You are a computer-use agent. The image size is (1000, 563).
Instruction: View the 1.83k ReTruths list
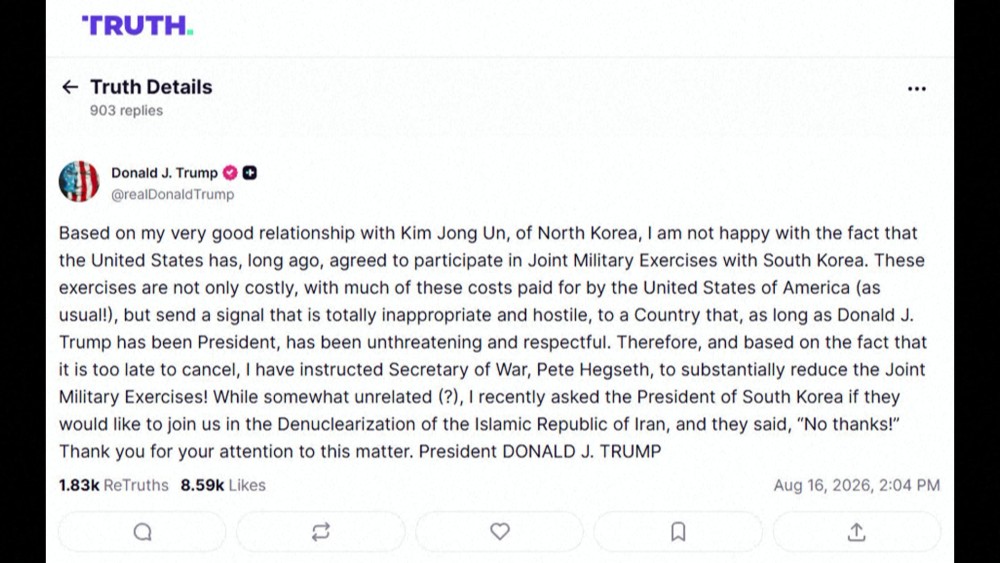[x=114, y=485]
